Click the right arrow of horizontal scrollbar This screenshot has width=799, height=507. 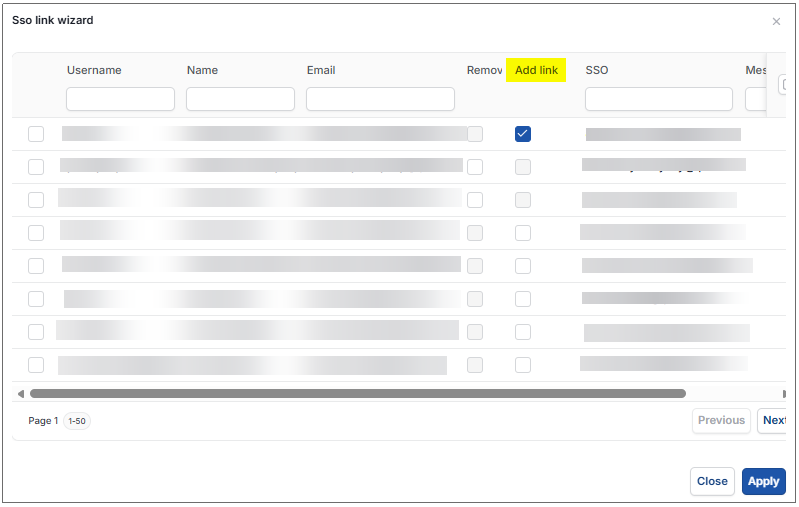[x=784, y=394]
